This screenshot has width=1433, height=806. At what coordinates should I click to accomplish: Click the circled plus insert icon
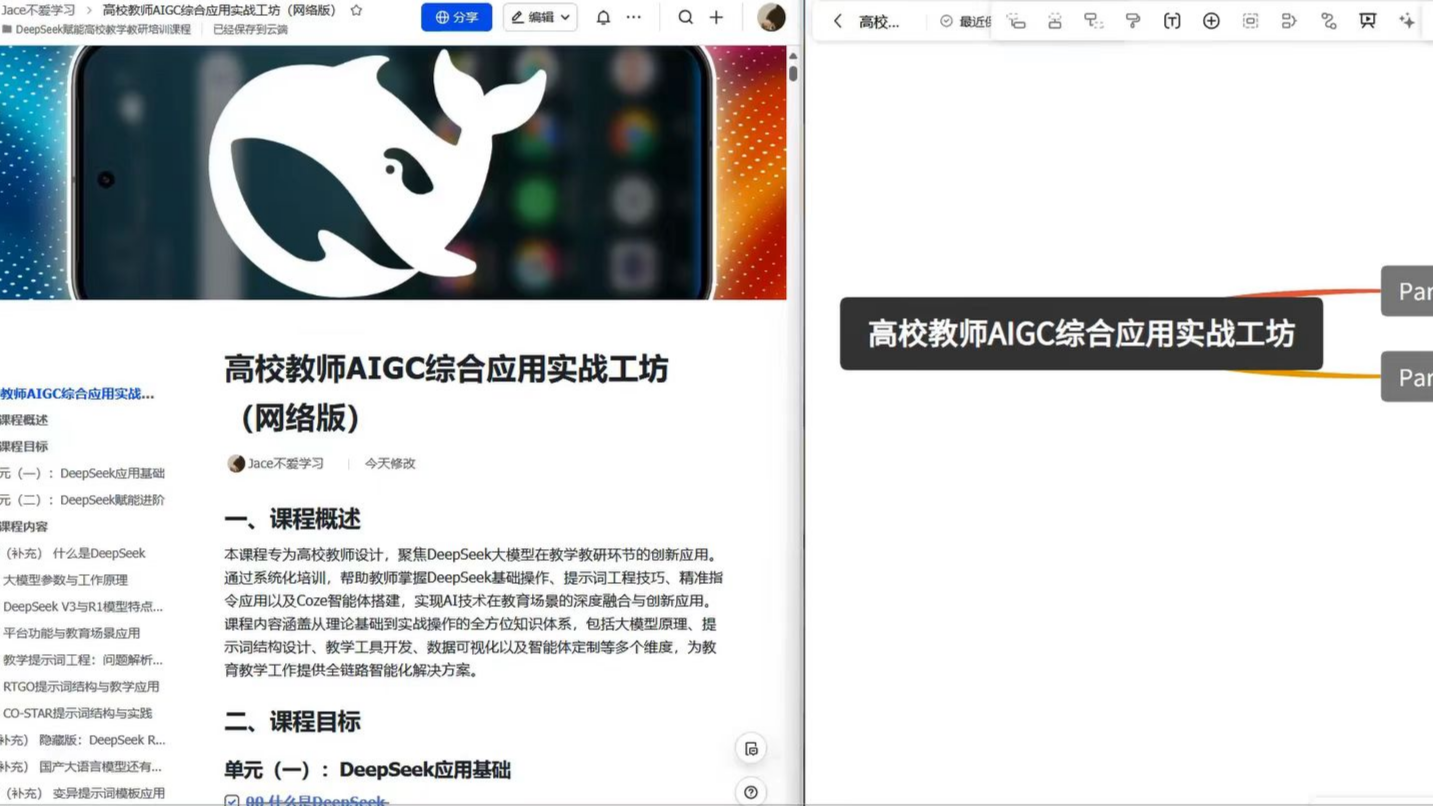click(x=1211, y=21)
